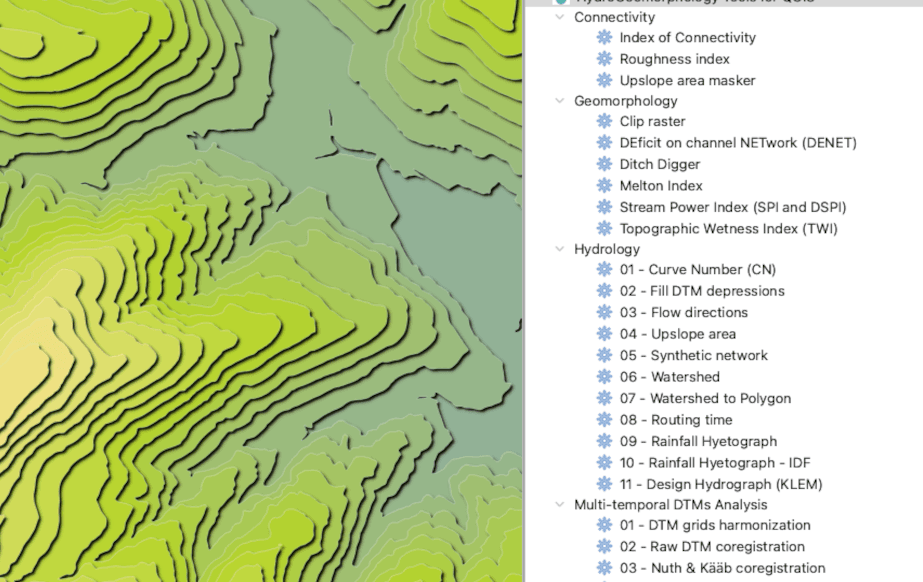
Task: Click the gear icon beside 09 - Rainfall Hyetograph
Action: click(605, 441)
